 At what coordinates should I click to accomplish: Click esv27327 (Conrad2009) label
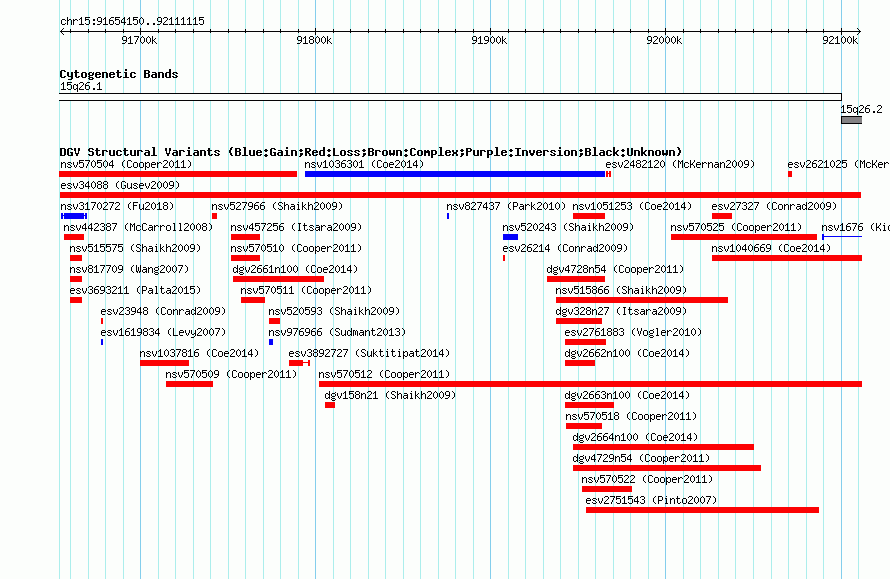pyautogui.click(x=774, y=207)
